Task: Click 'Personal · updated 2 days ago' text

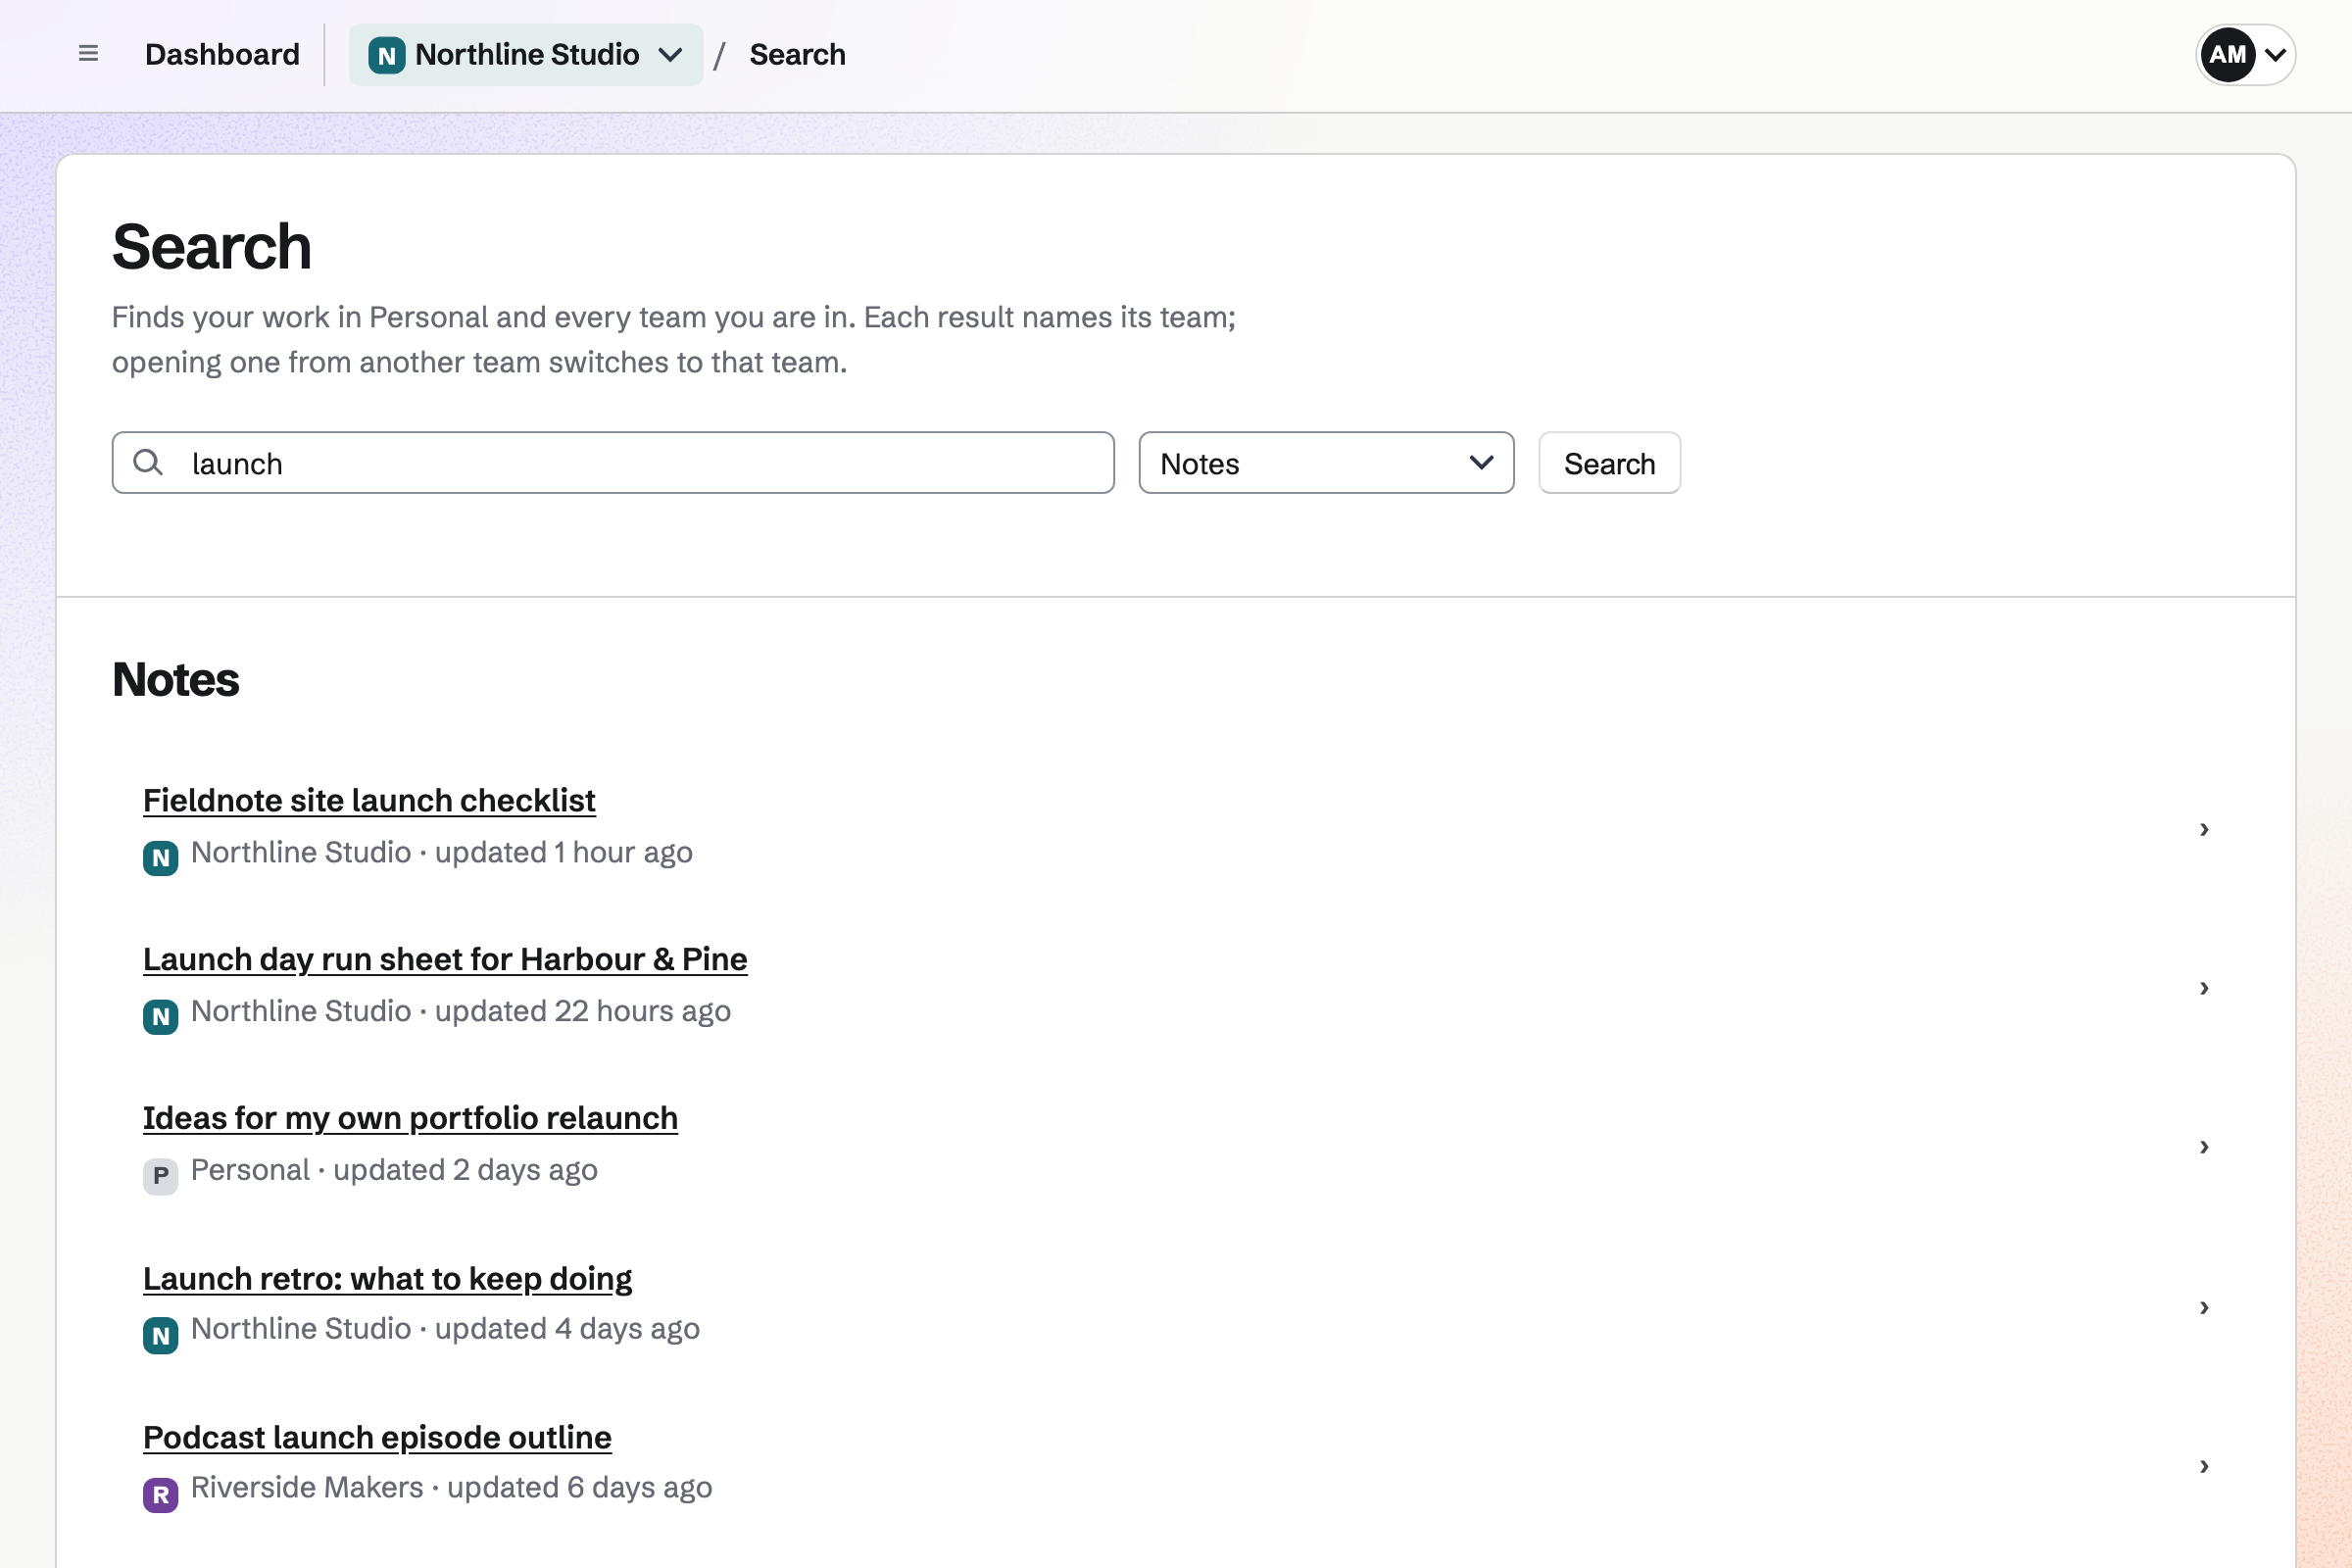Action: [x=394, y=1170]
